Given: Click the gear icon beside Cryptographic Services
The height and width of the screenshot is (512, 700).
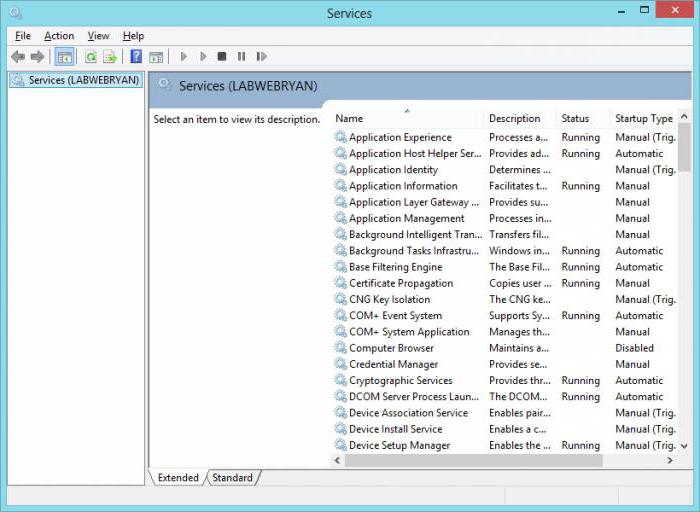Looking at the screenshot, I should (341, 380).
